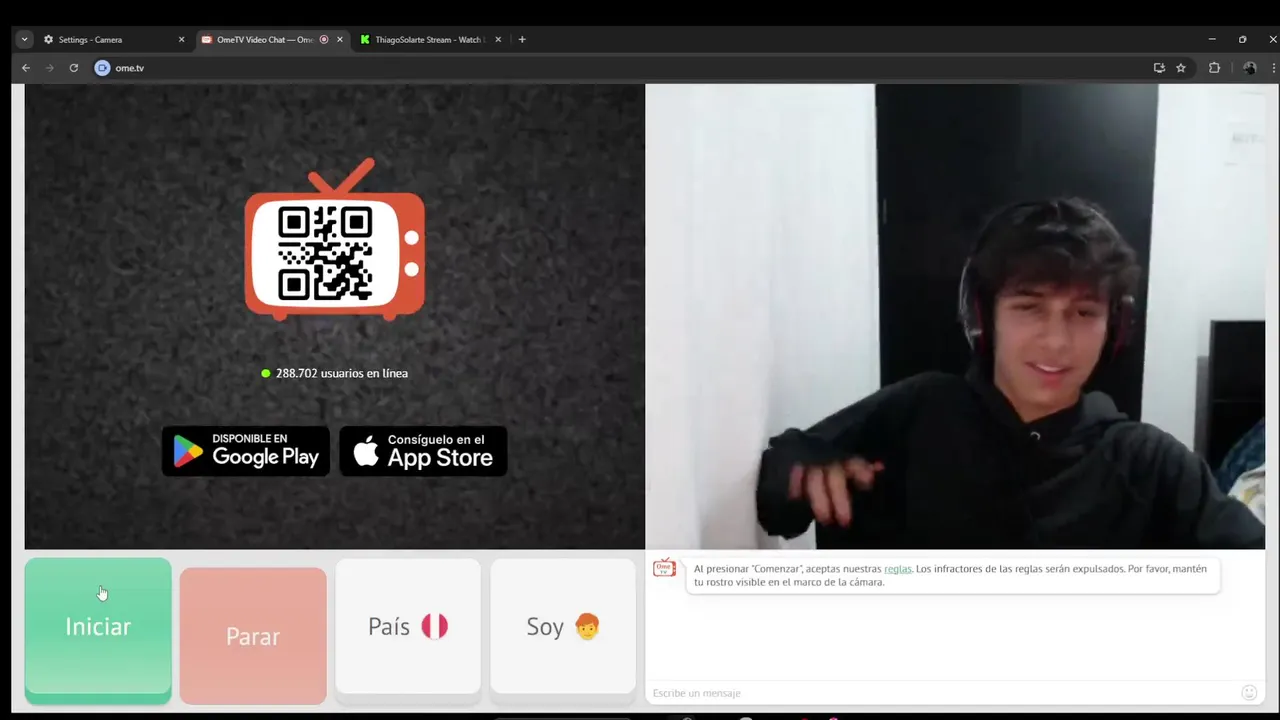Click the OmeTV avatar beside the chat message
Viewport: 1280px width, 720px height.
tap(665, 568)
